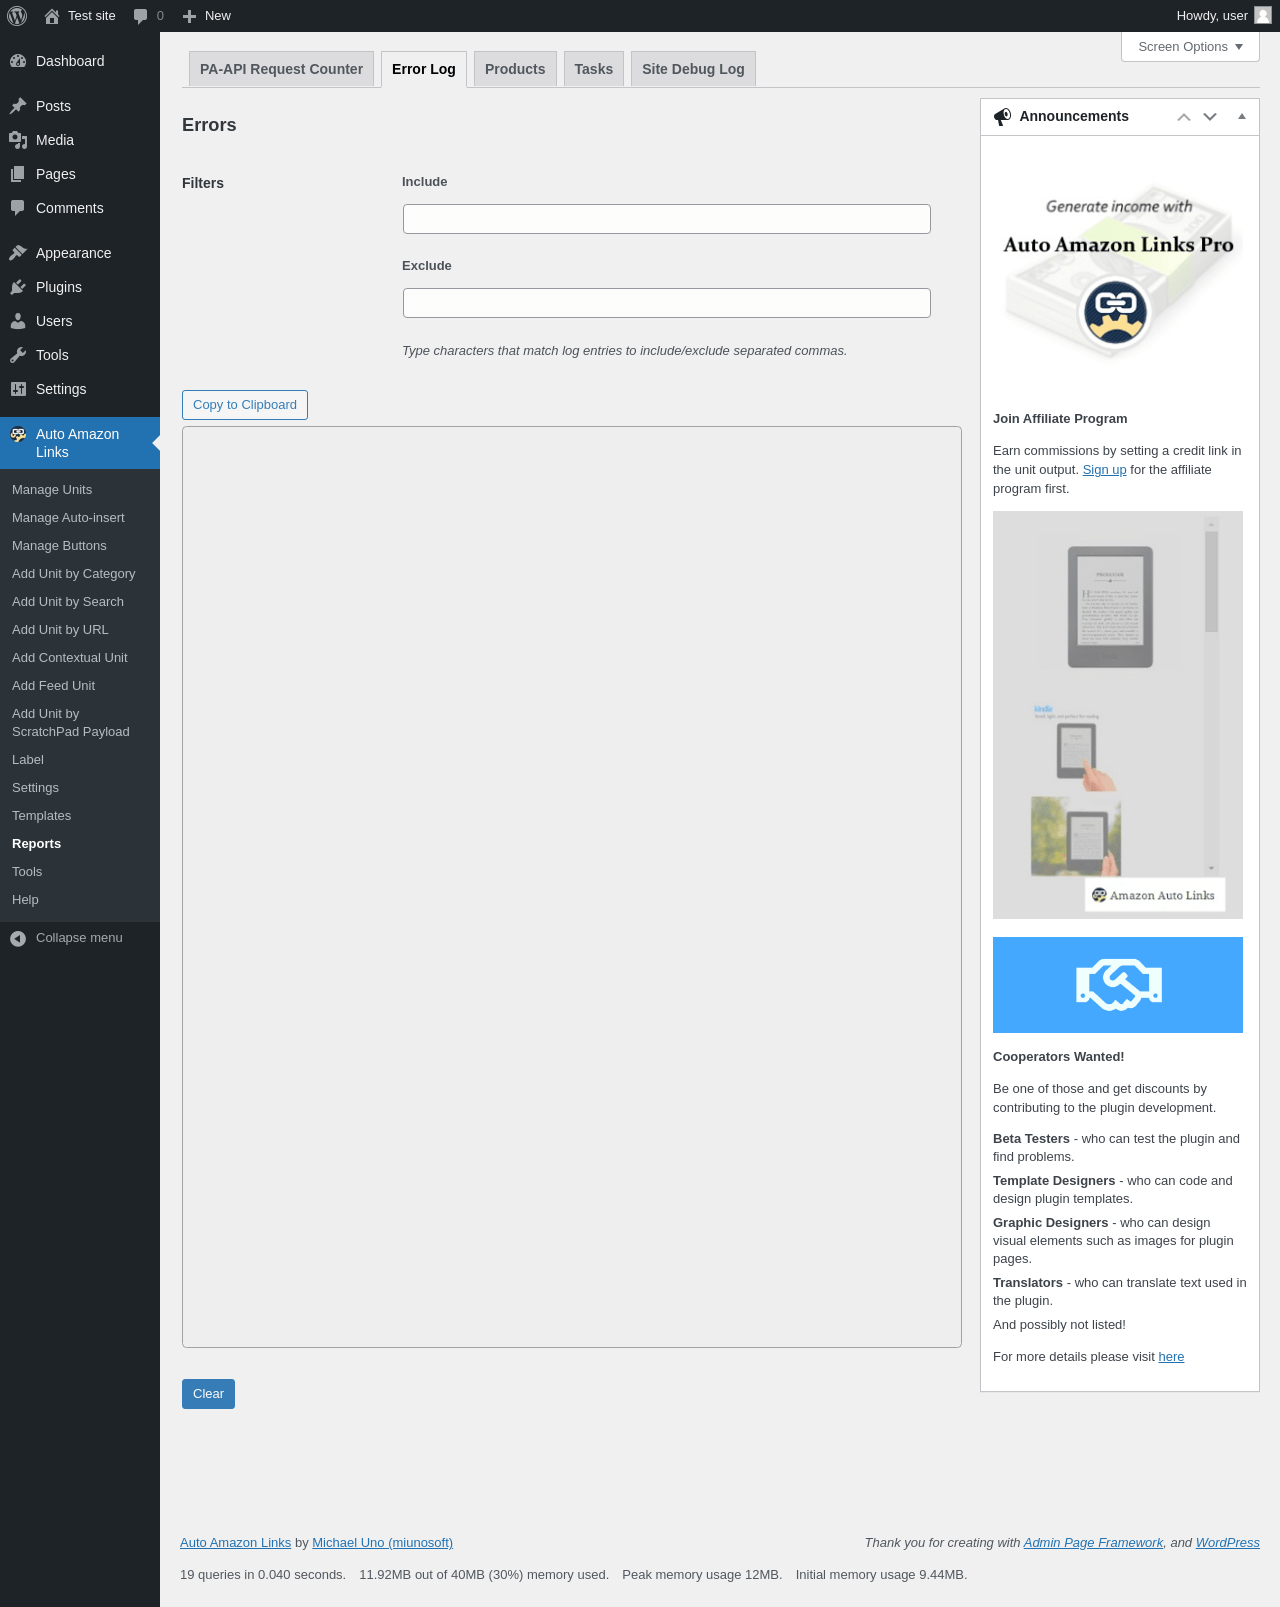1280x1607 pixels.
Task: Click the plus New icon
Action: [x=189, y=16]
